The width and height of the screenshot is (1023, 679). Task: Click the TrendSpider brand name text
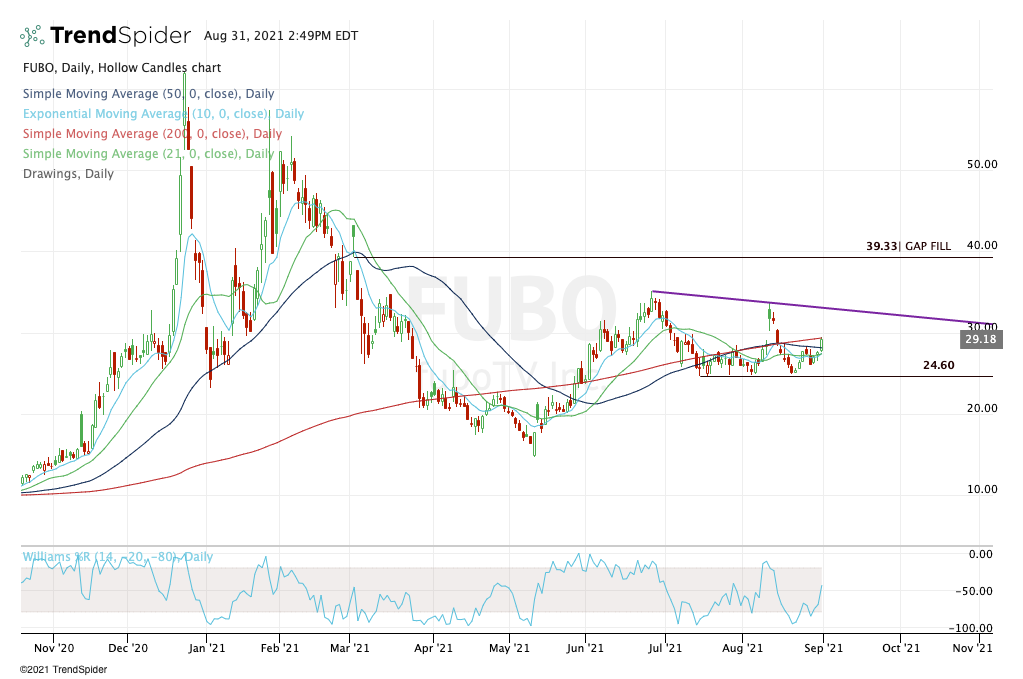point(121,35)
